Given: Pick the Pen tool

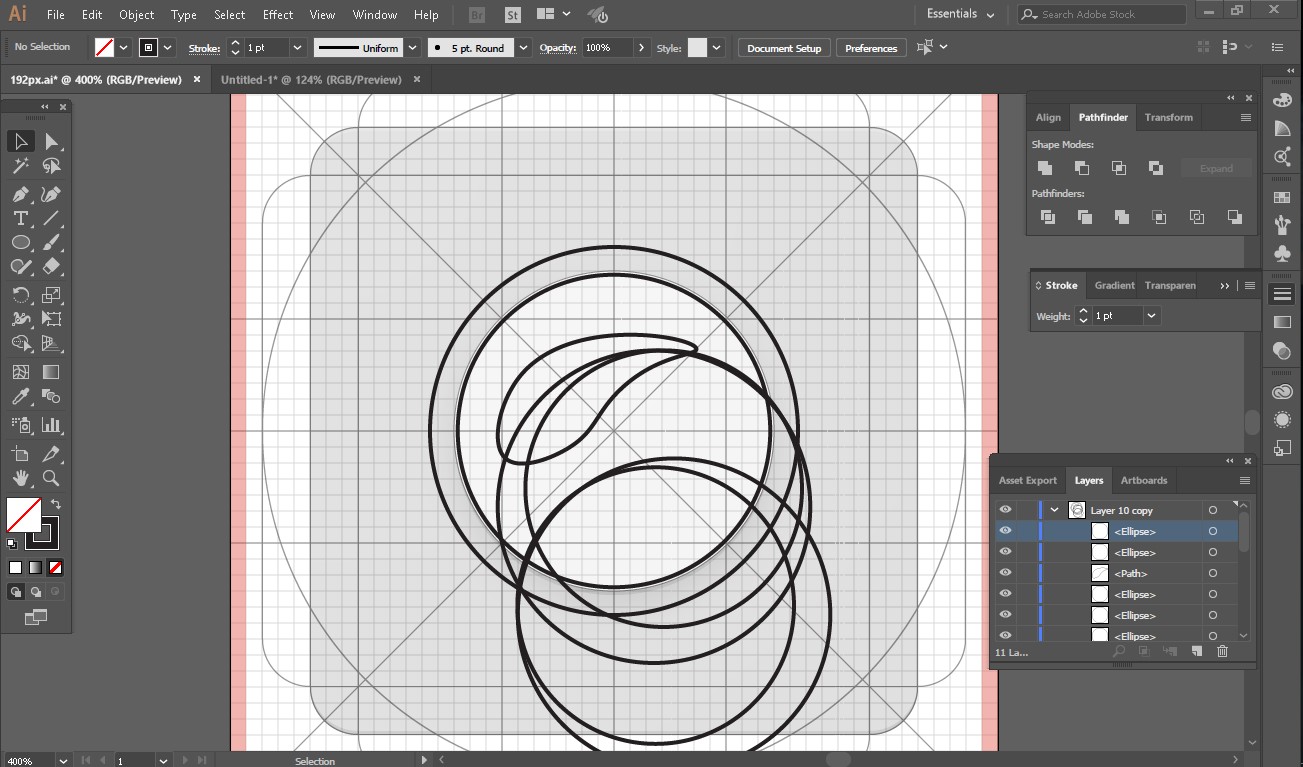Looking at the screenshot, I should (20, 193).
